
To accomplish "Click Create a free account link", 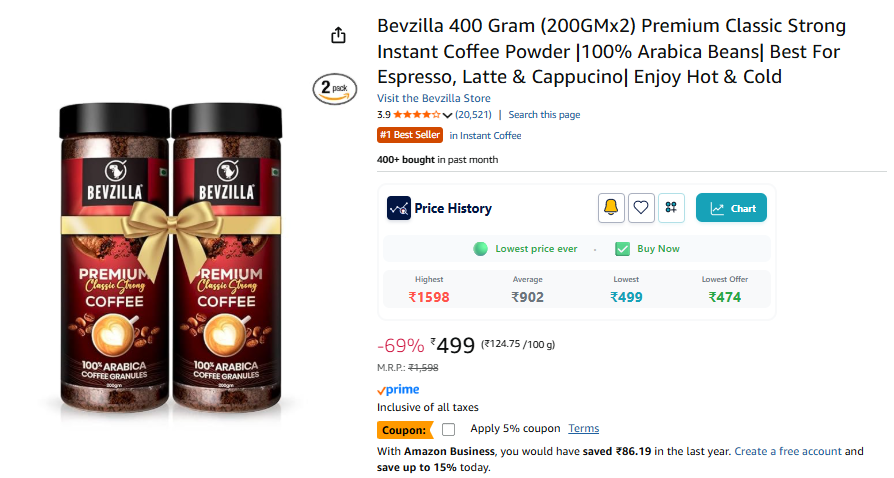I will 787,451.
